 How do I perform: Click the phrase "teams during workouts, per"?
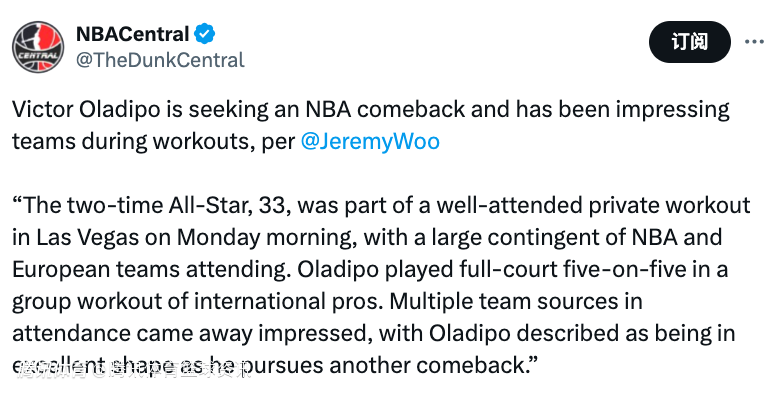coord(154,141)
